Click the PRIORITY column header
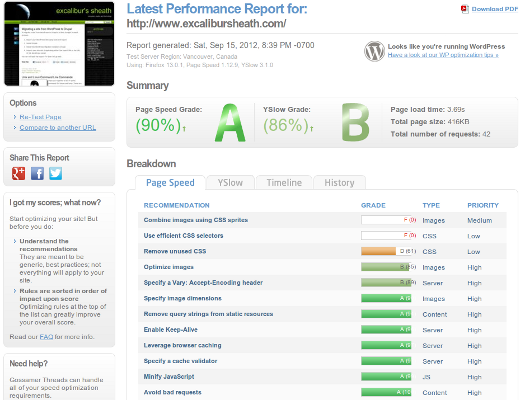525x400 pixels. pos(483,206)
